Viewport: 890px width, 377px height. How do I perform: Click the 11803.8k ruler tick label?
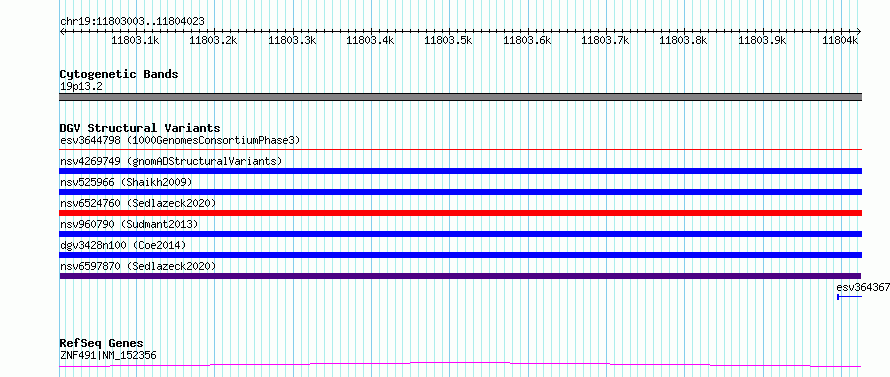pyautogui.click(x=684, y=40)
